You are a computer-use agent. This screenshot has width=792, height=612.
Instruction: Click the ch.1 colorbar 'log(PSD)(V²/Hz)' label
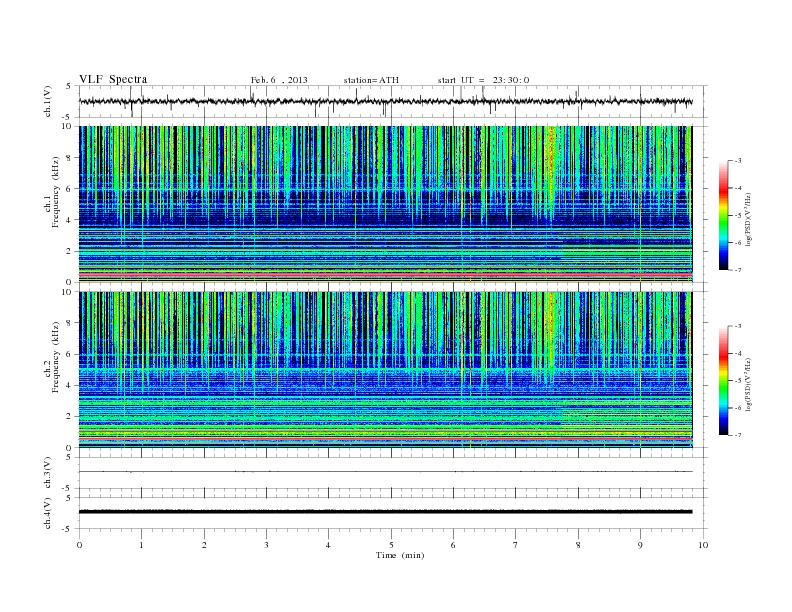(749, 220)
